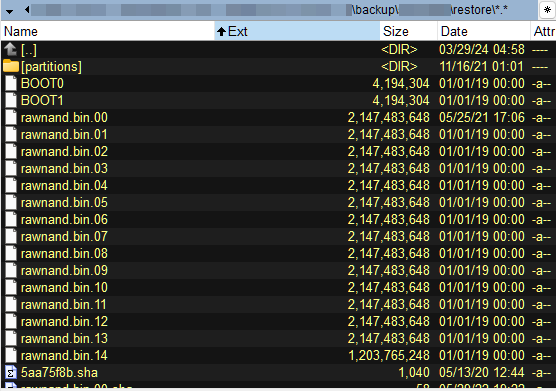Select file 5aa75f8b.sha
The width and height of the screenshot is (556, 391).
click(x=59, y=373)
